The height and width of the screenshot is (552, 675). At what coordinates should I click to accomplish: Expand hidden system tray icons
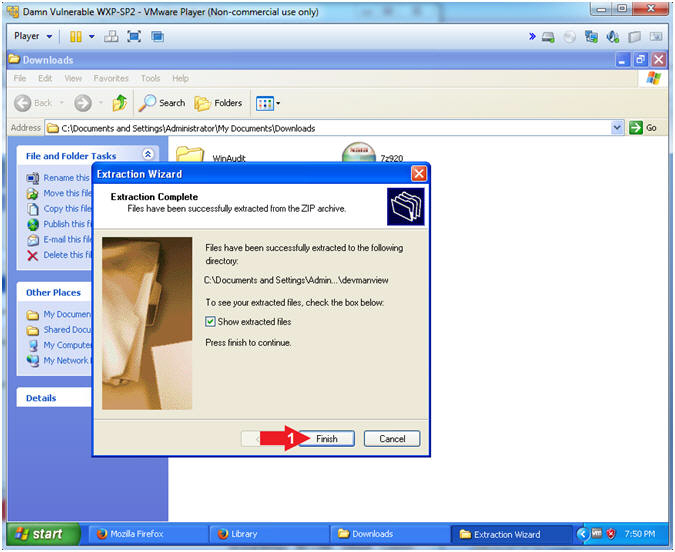582,534
